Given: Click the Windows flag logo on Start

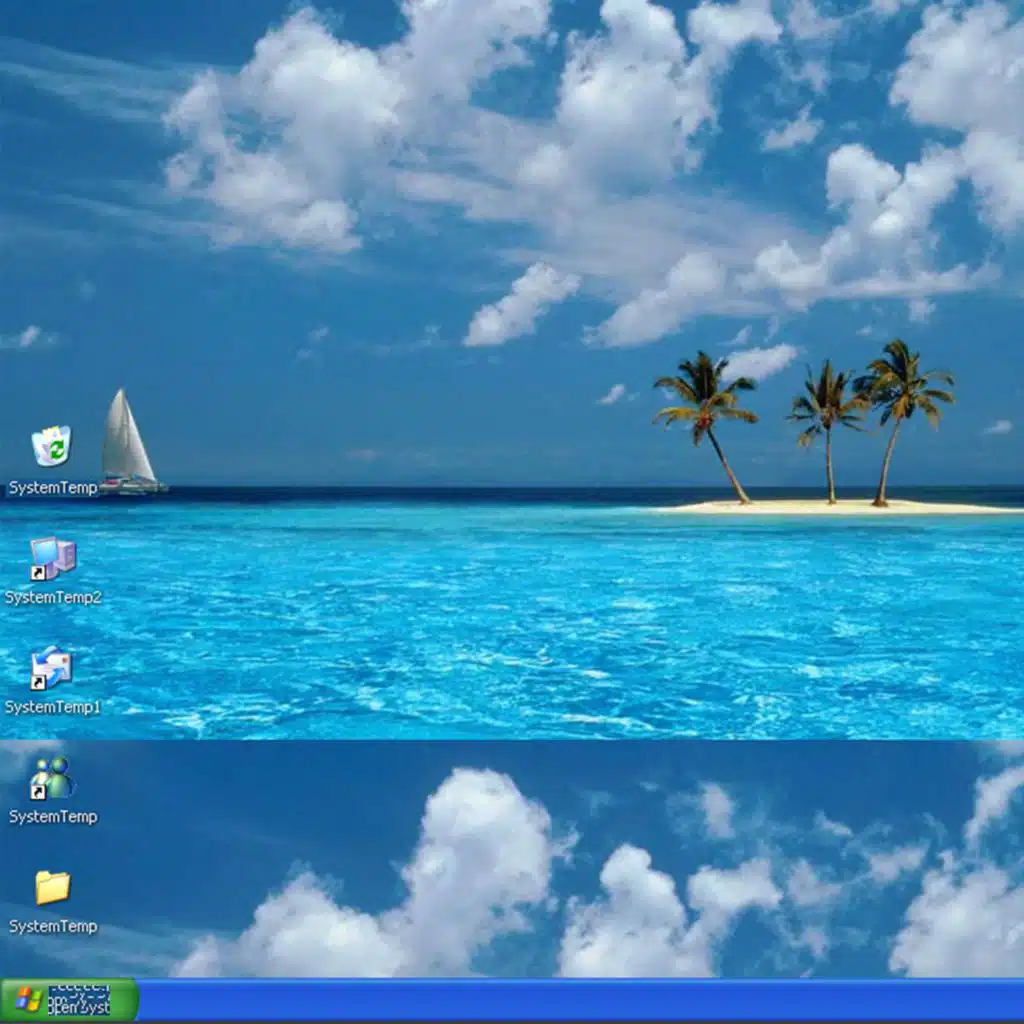Looking at the screenshot, I should point(28,1000).
